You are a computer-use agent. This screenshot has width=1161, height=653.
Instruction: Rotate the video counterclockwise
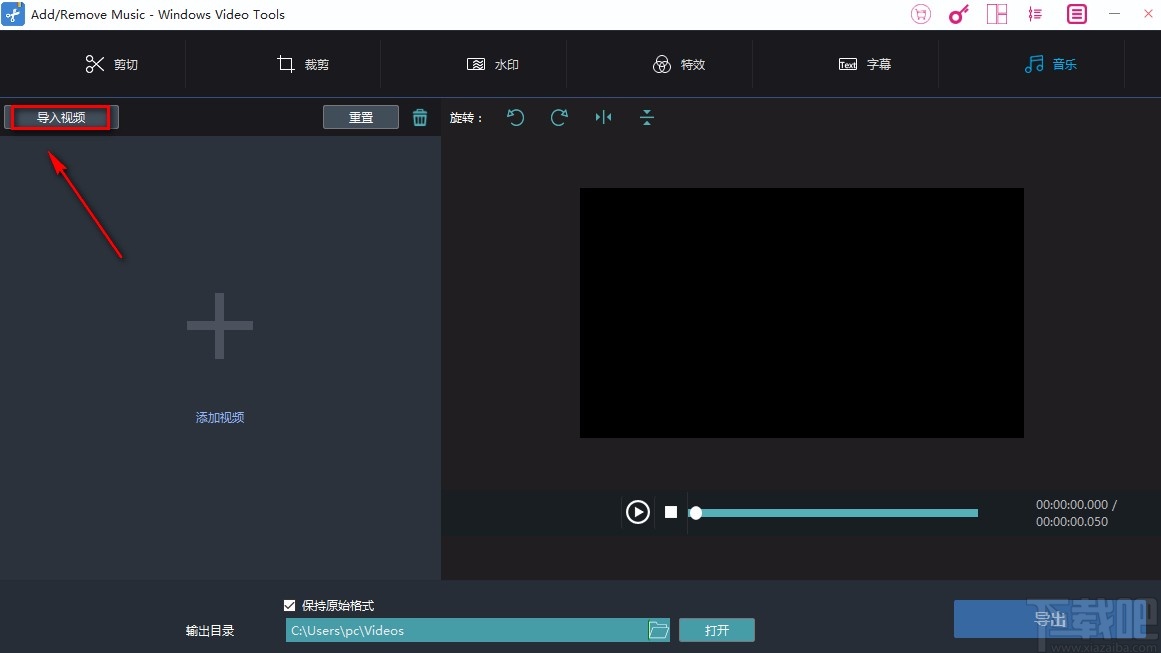(x=515, y=117)
